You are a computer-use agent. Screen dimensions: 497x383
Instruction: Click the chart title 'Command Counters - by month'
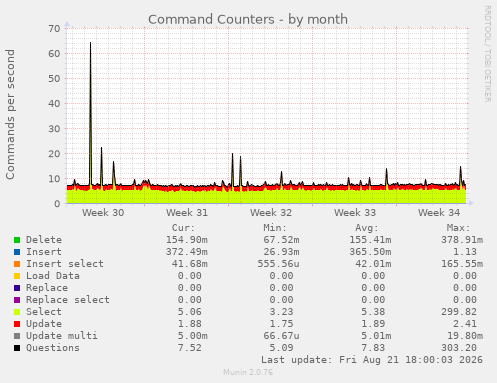(x=248, y=20)
